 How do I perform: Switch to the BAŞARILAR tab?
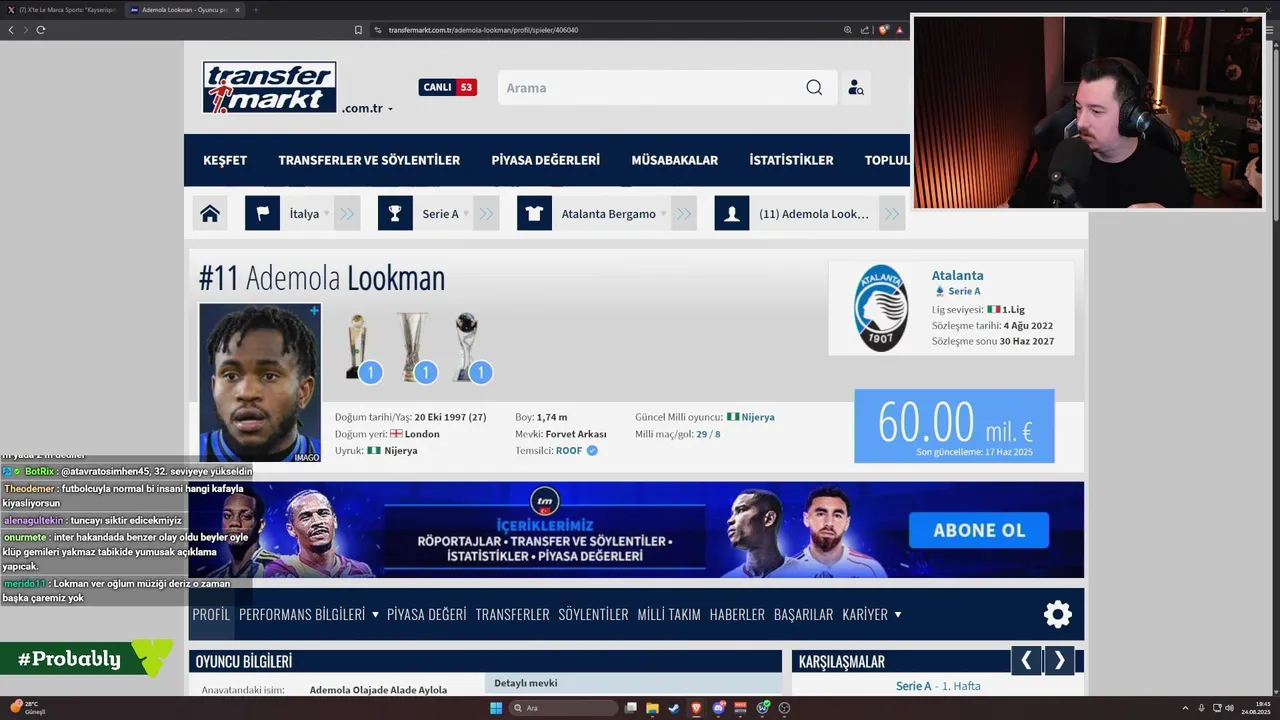(803, 614)
